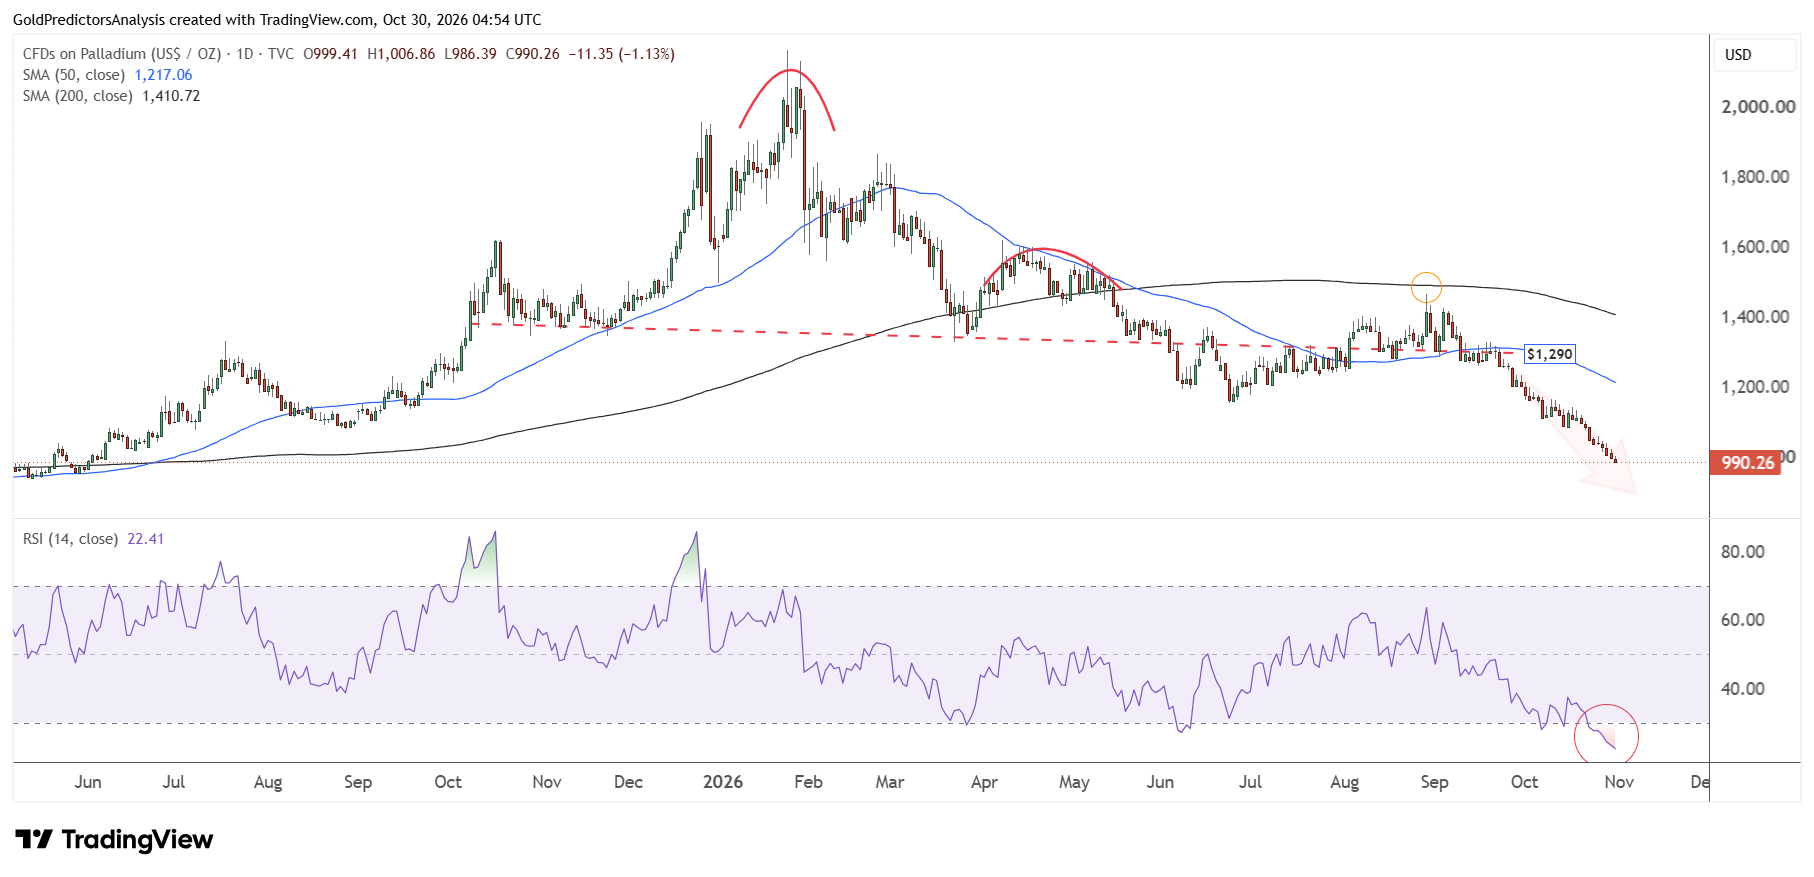Image resolution: width=1814 pixels, height=877 pixels.
Task: Click the Mar label on time axis
Action: point(890,782)
